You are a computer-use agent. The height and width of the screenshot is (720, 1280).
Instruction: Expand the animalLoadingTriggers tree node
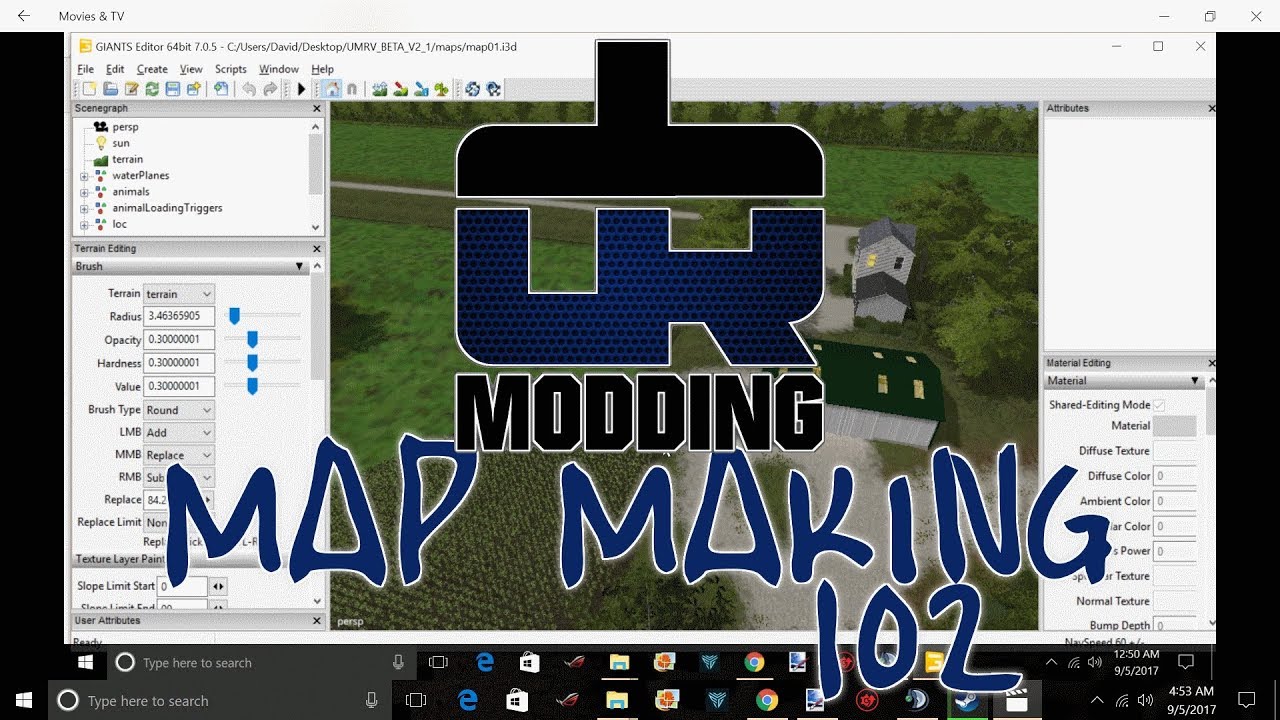pos(85,208)
